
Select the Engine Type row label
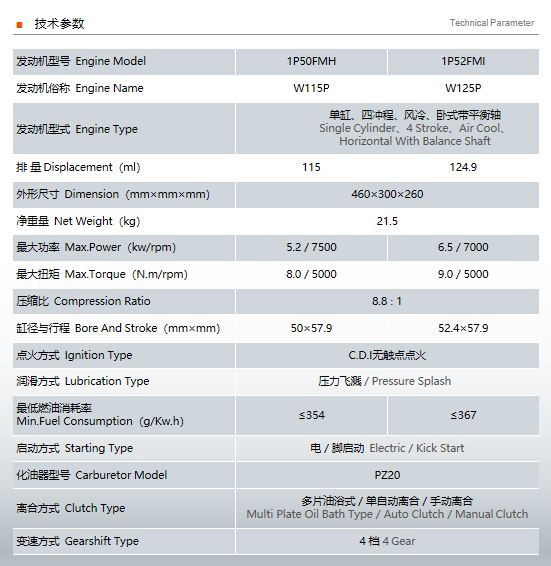[x=77, y=129]
